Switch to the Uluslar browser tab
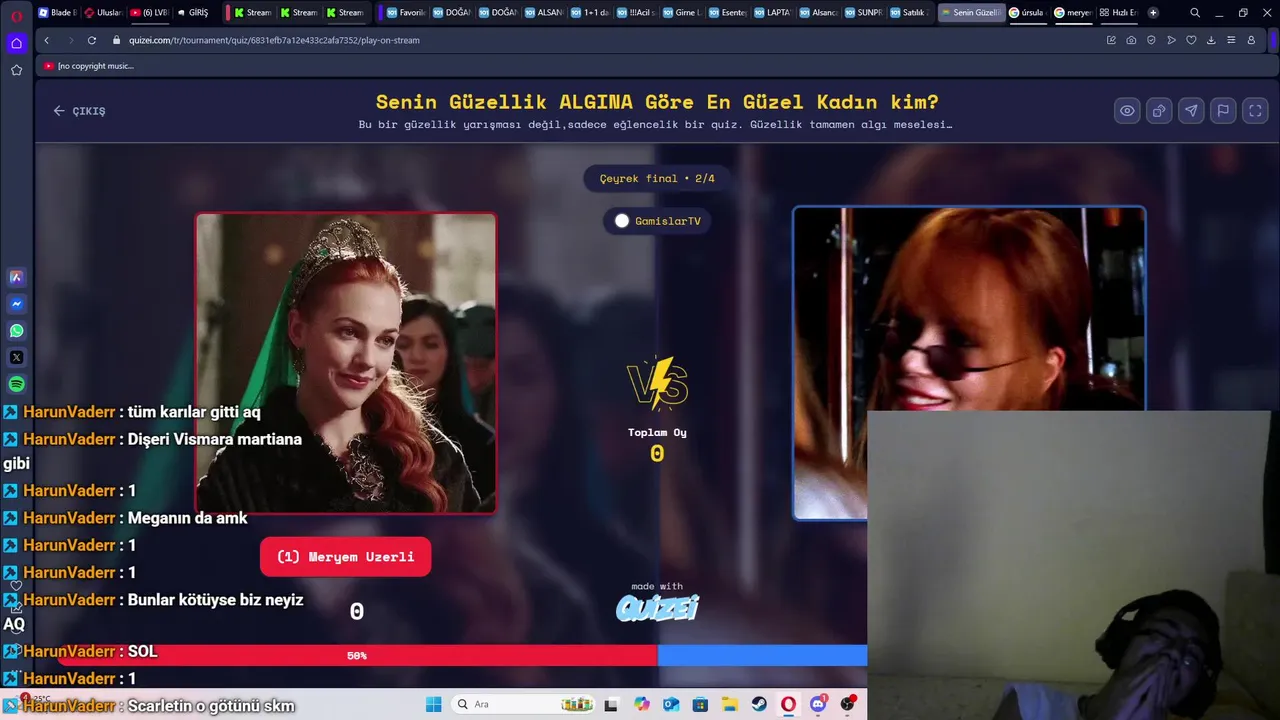1280x720 pixels. click(103, 13)
